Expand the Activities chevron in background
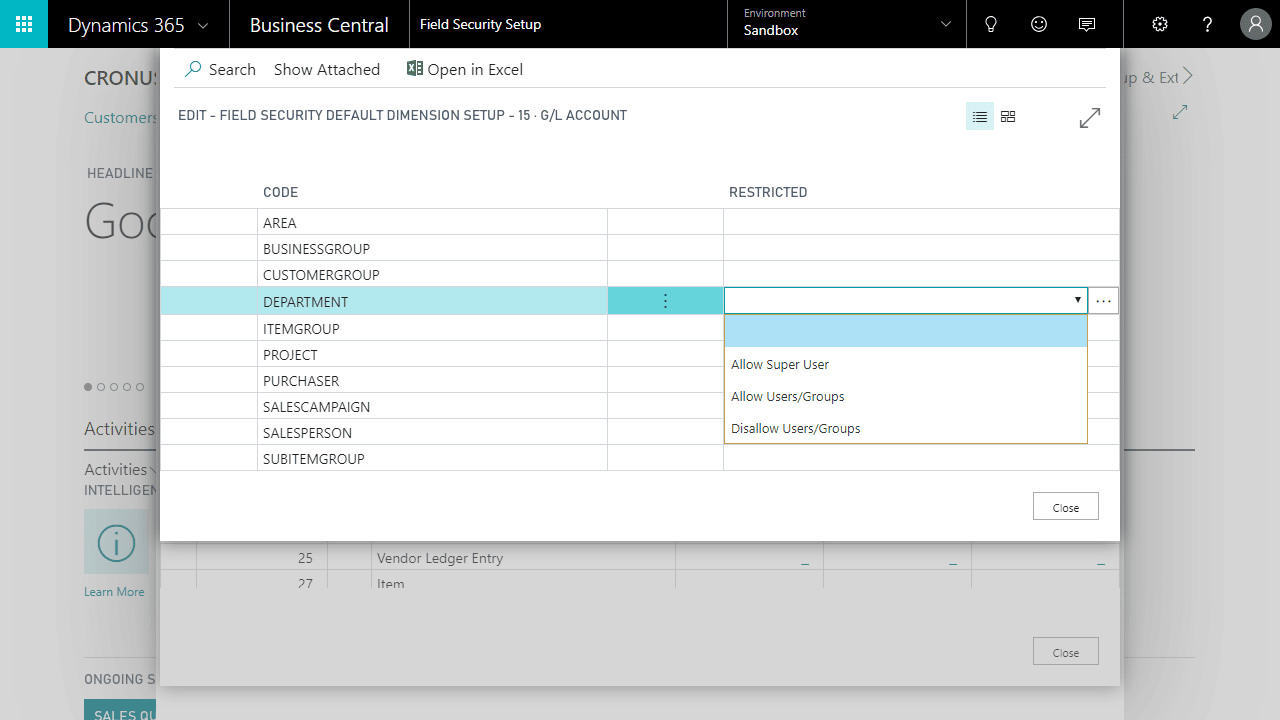 pyautogui.click(x=154, y=470)
